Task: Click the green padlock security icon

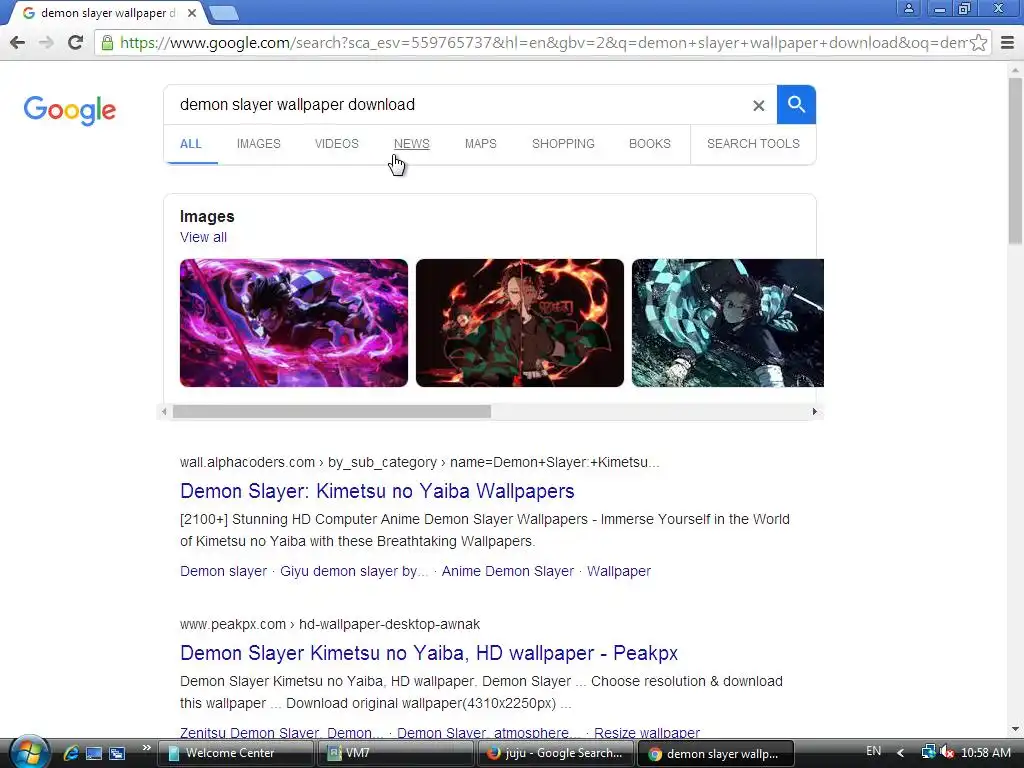Action: click(107, 43)
